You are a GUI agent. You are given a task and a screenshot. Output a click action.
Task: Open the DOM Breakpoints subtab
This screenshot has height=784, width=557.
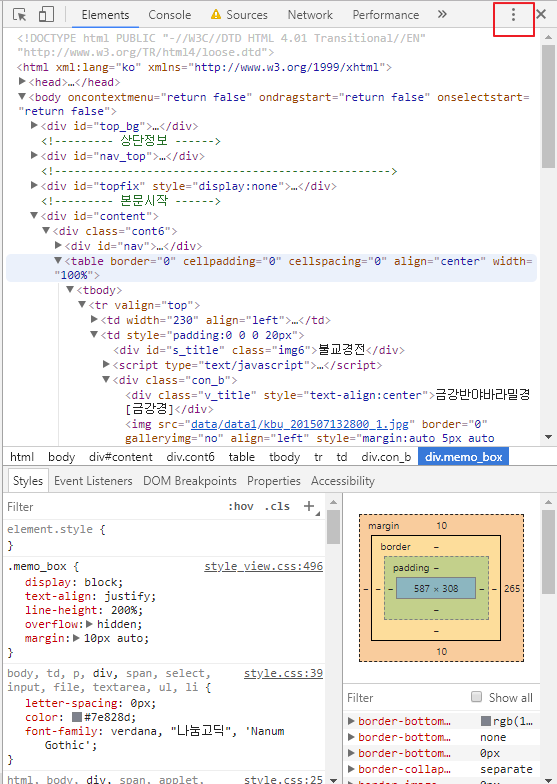[x=190, y=481]
